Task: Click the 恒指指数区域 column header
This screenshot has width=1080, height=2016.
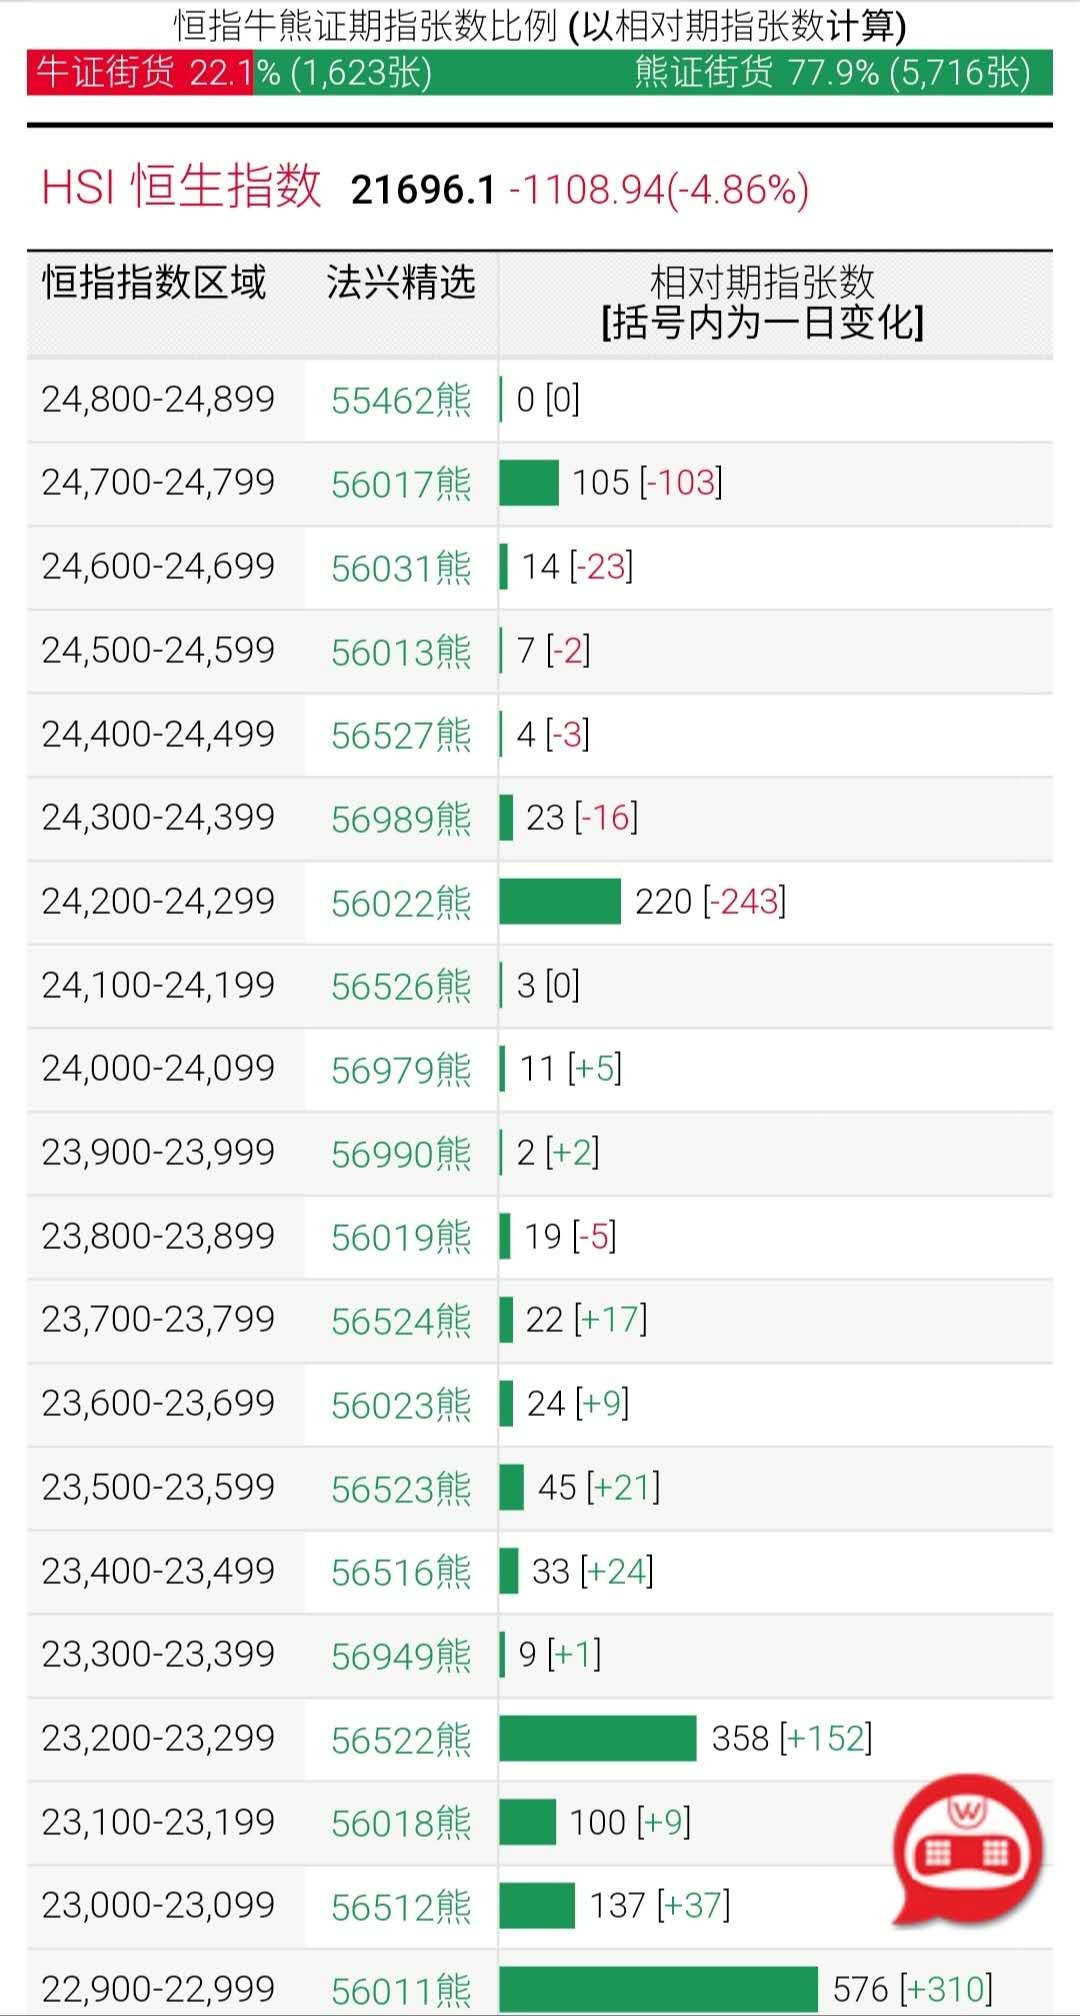Action: click(x=154, y=283)
